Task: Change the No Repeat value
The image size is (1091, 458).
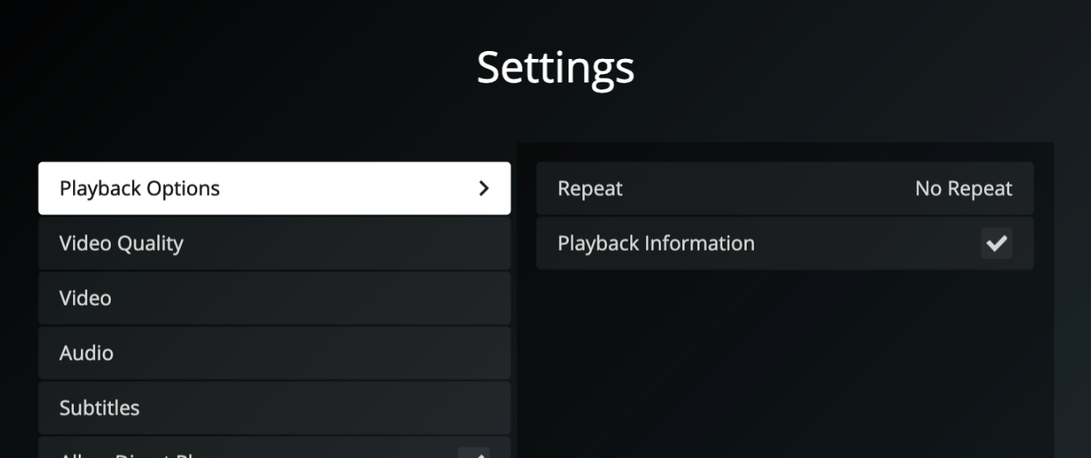Action: tap(963, 188)
